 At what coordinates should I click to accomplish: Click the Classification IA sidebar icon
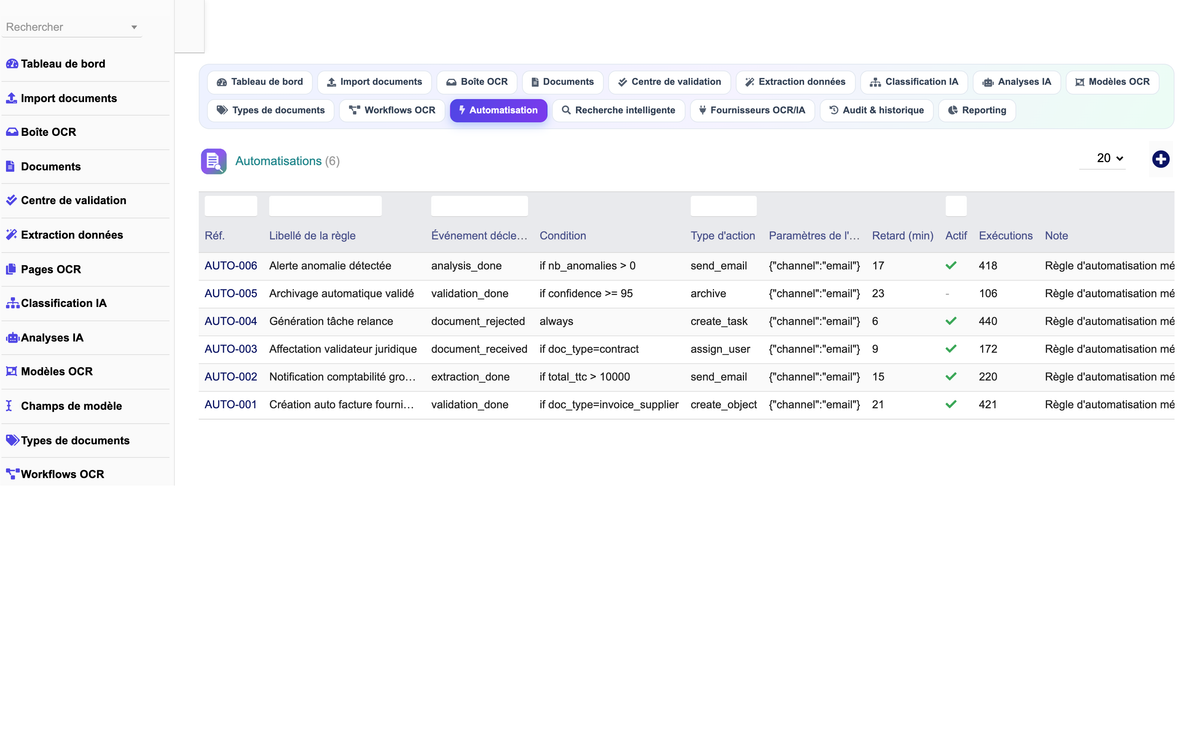click(13, 303)
